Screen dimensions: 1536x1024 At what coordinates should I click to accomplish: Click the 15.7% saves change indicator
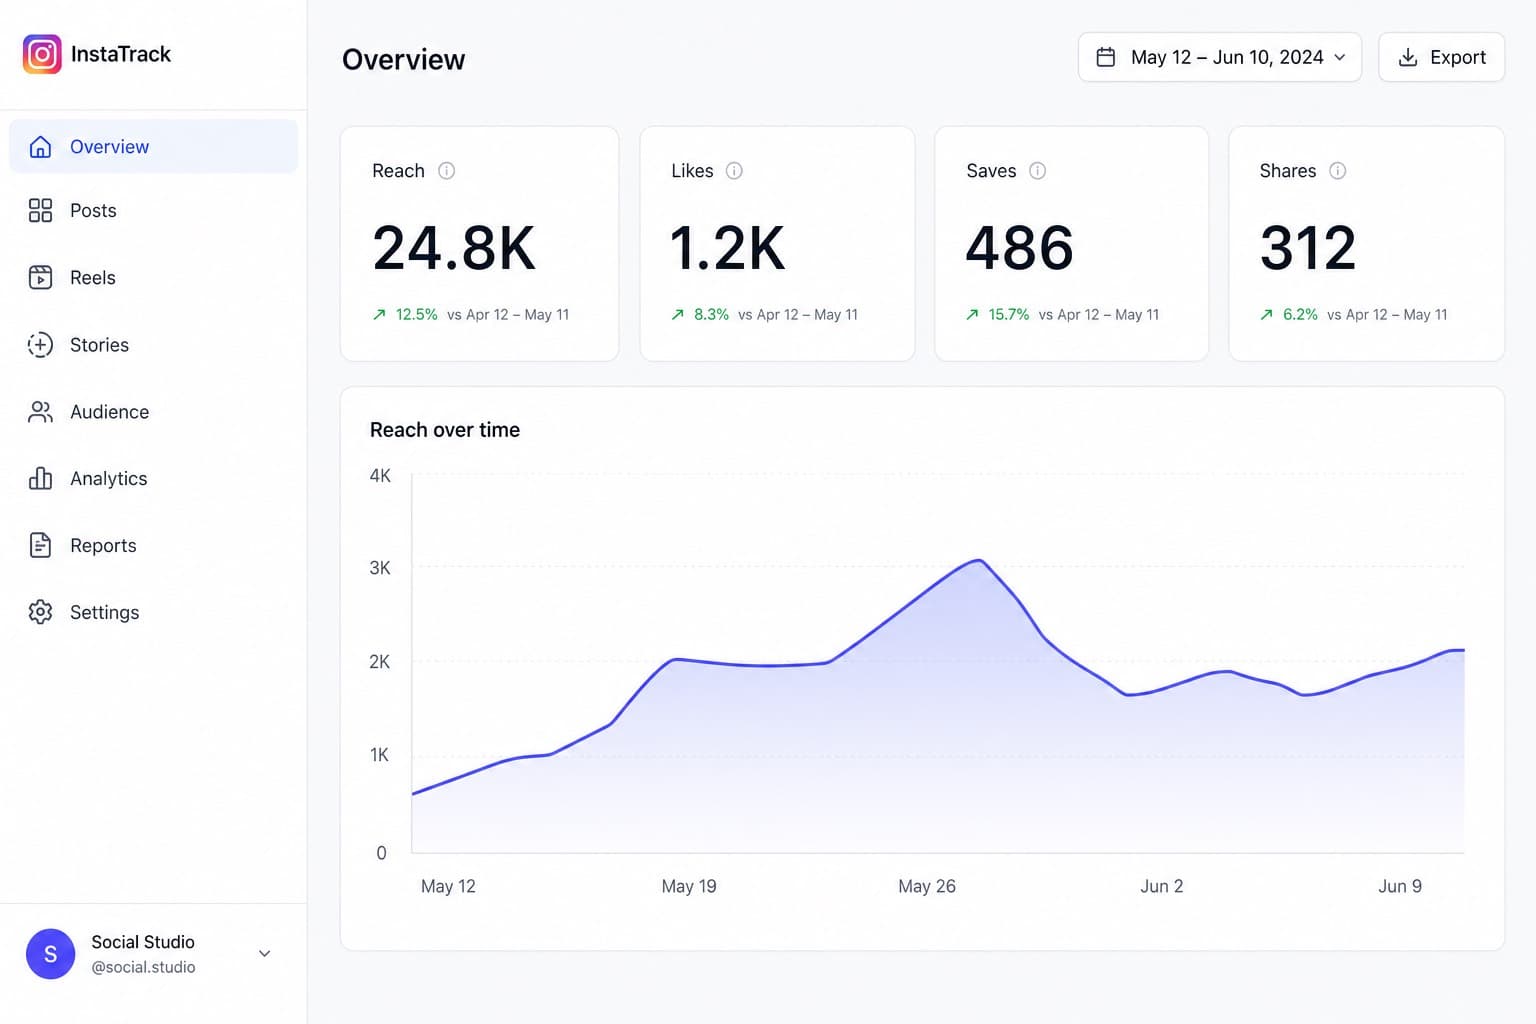(x=997, y=314)
